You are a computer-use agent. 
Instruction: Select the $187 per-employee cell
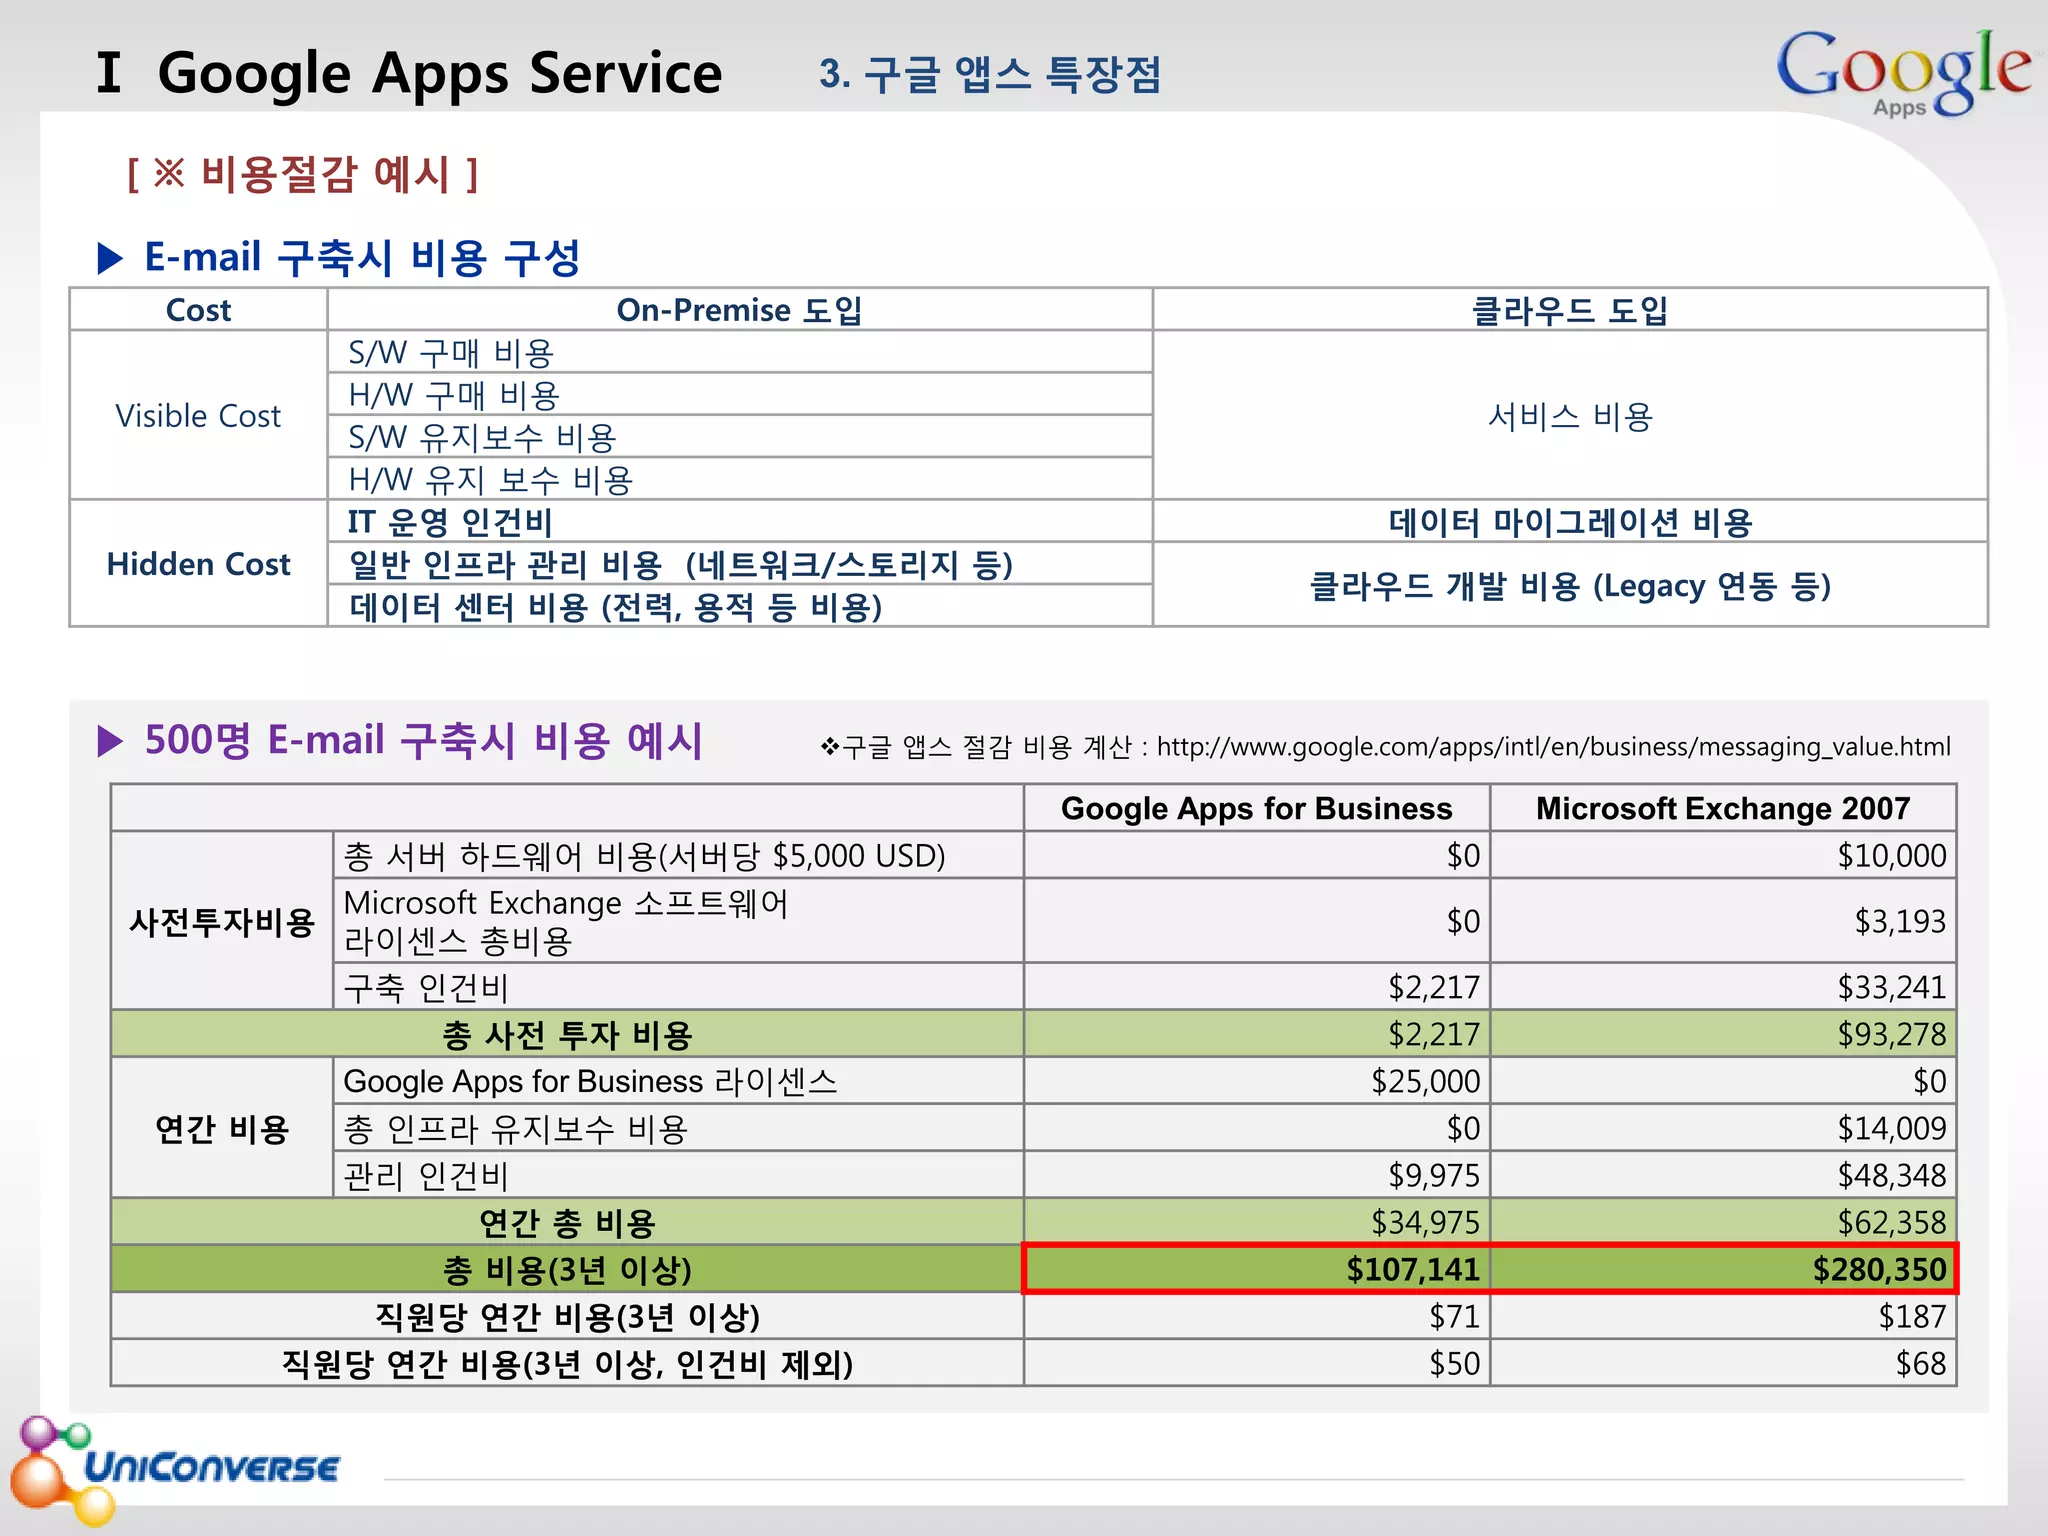pyautogui.click(x=1723, y=1316)
